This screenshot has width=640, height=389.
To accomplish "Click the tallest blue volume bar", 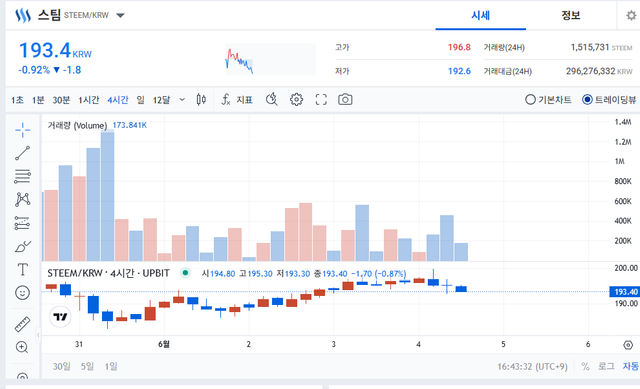I will [107, 196].
